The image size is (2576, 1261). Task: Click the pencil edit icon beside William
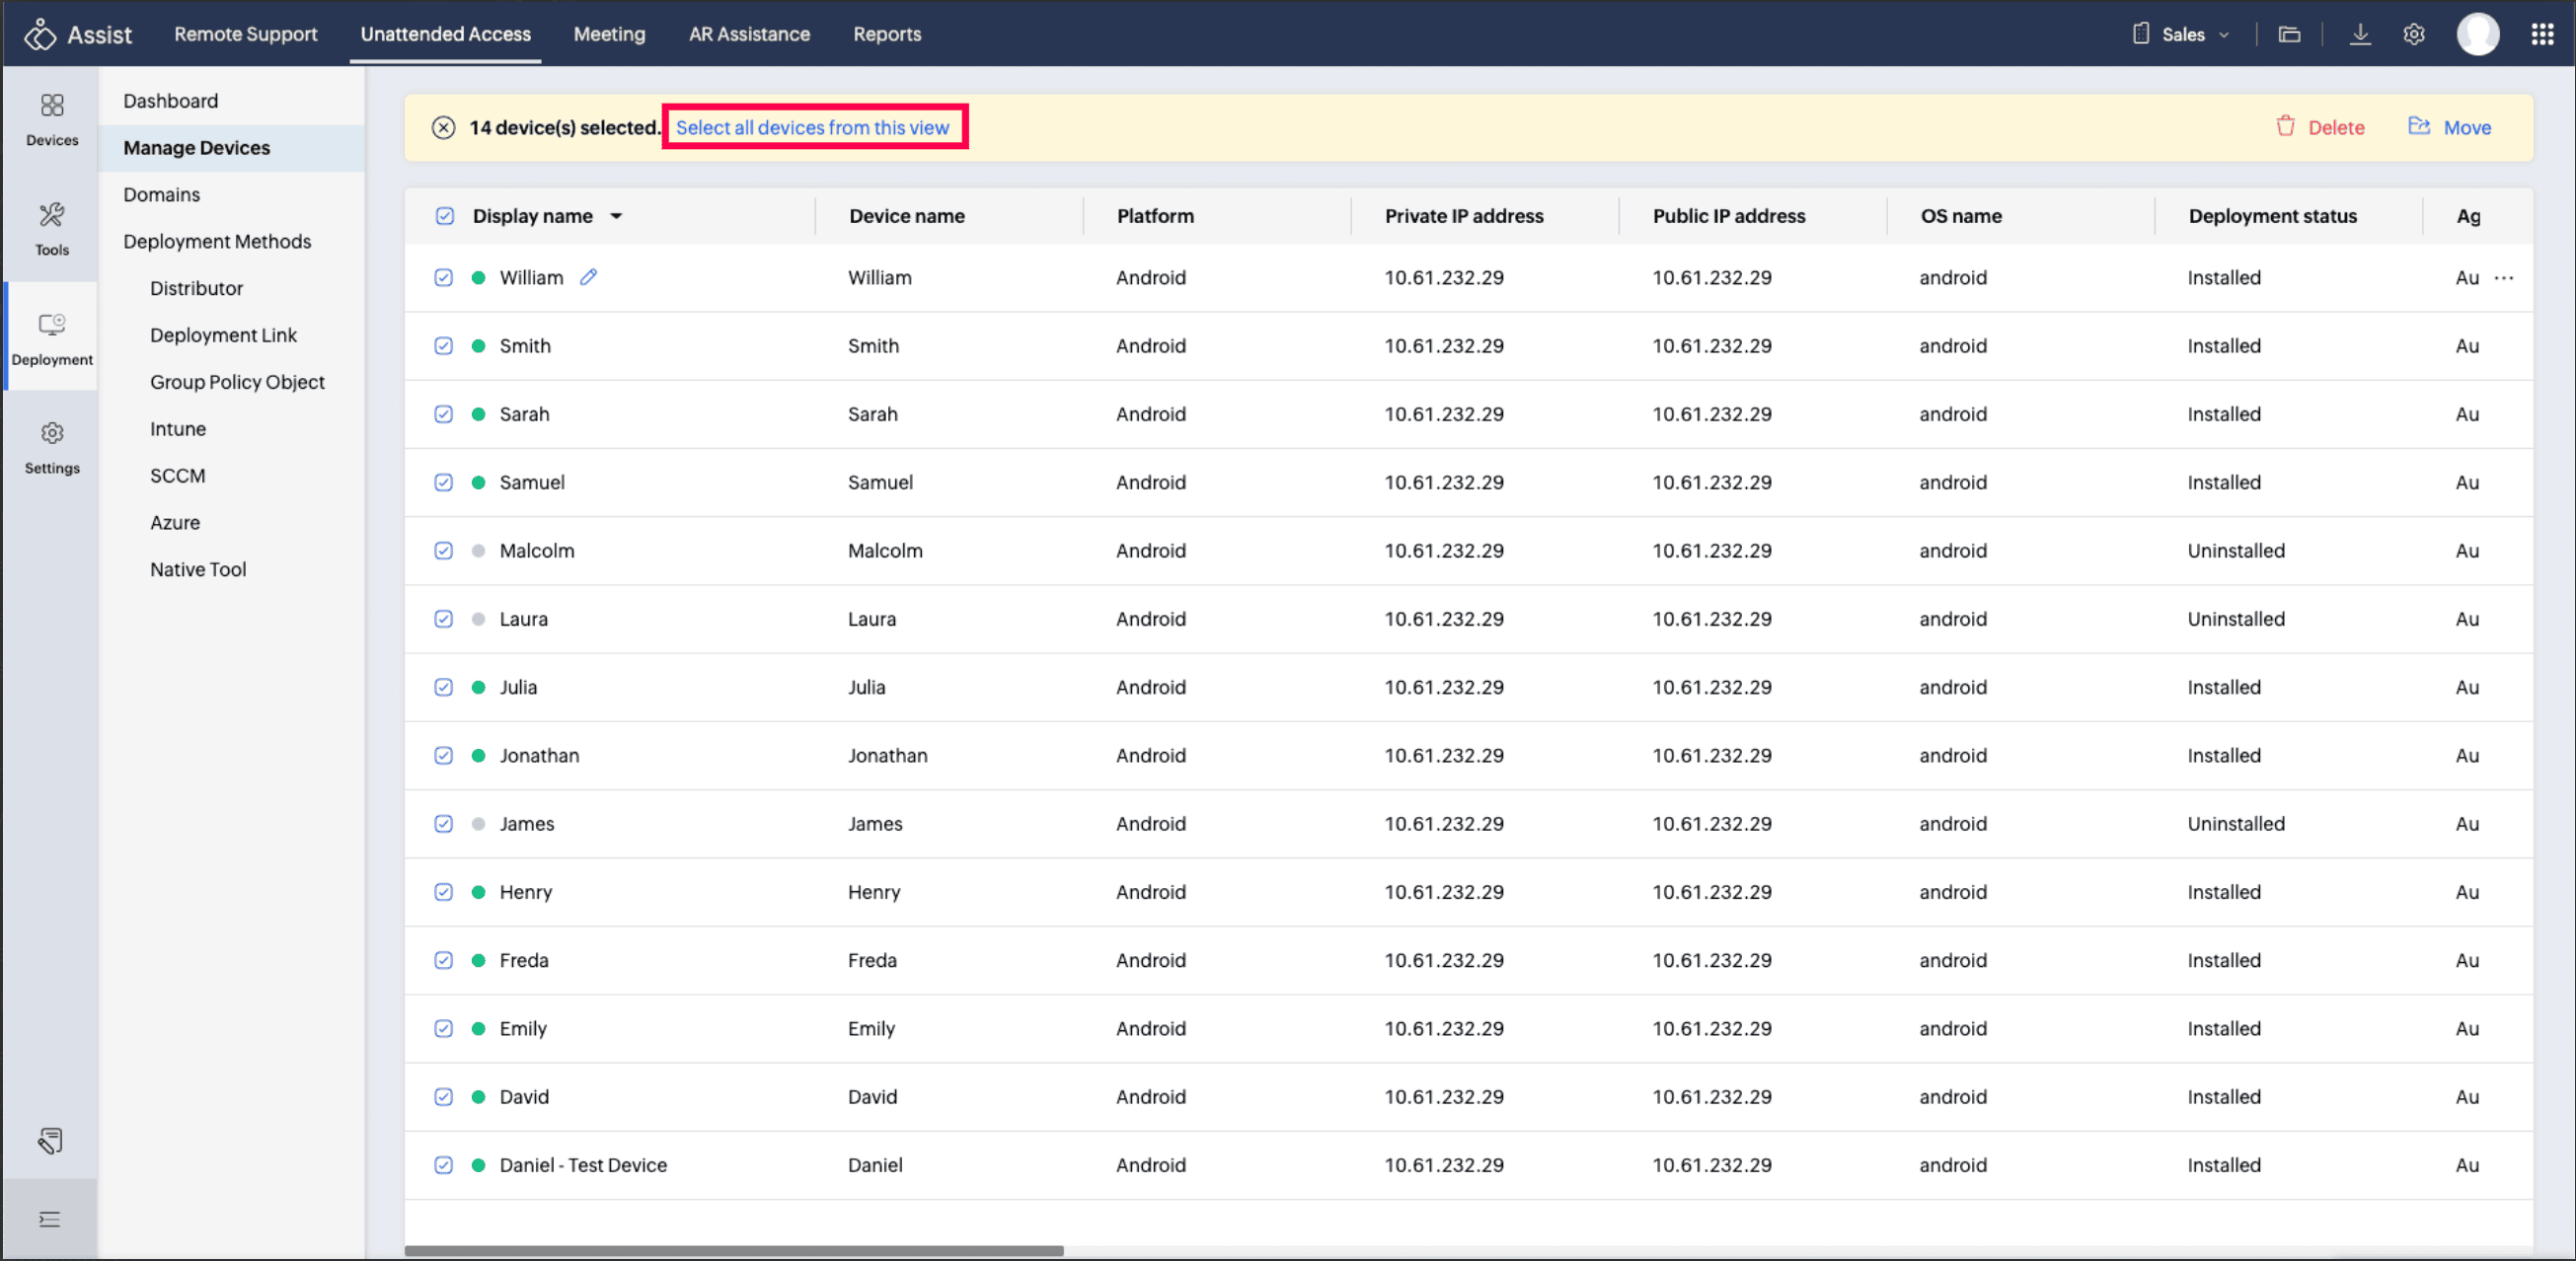[x=588, y=277]
